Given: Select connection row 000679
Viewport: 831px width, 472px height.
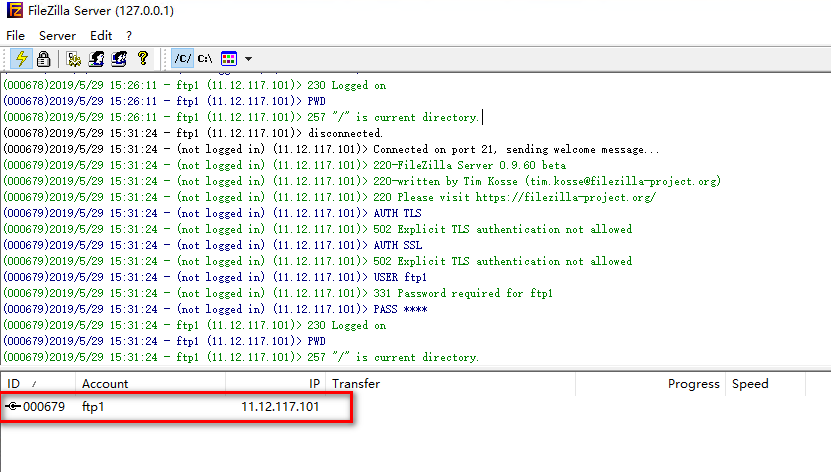Looking at the screenshot, I should 176,407.
